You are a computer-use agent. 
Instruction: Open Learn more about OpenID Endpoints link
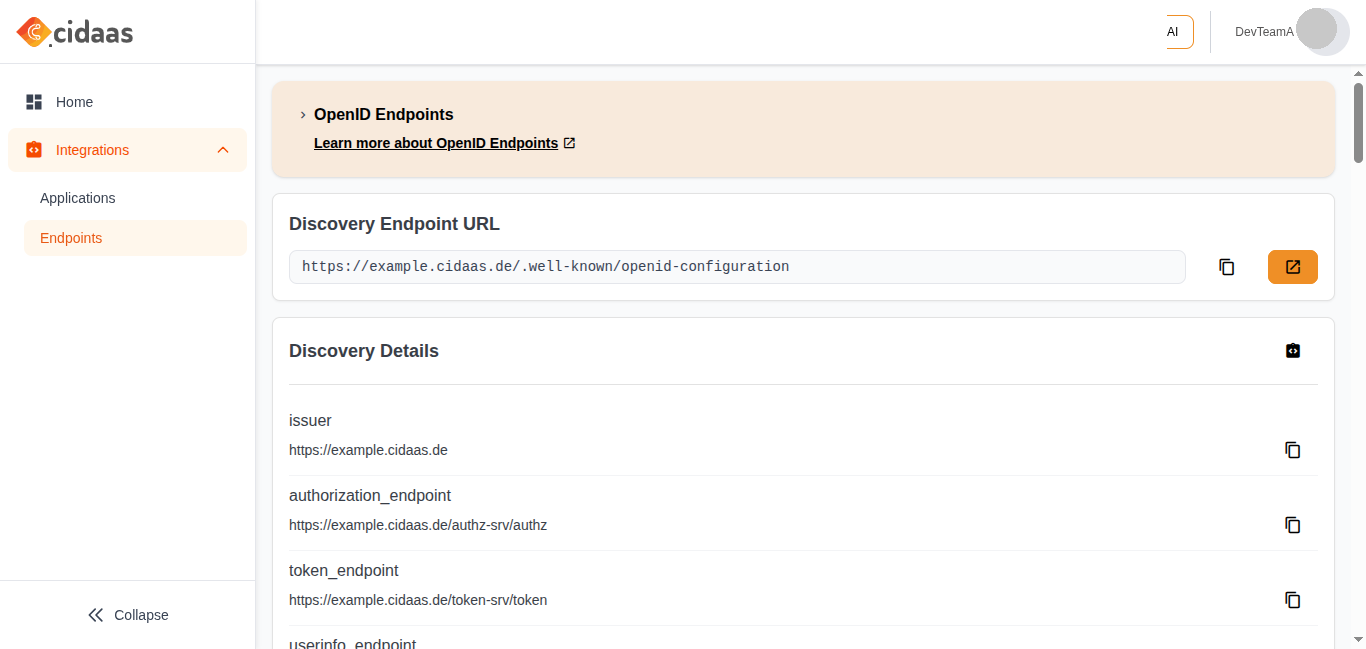click(436, 143)
